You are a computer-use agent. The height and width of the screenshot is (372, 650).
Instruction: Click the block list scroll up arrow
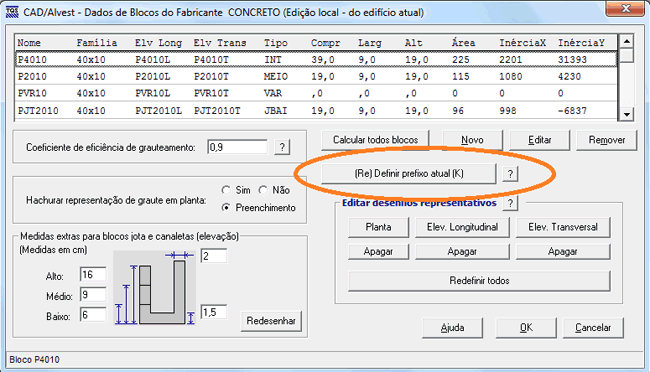[626, 41]
